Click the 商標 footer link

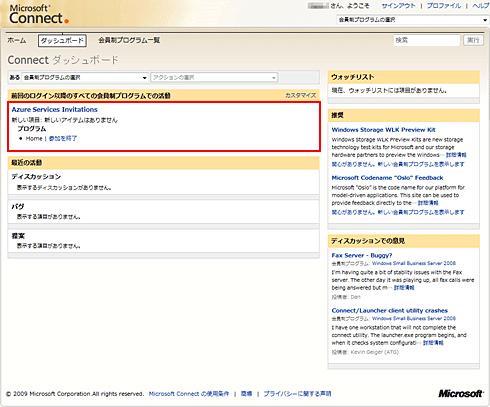[246, 394]
